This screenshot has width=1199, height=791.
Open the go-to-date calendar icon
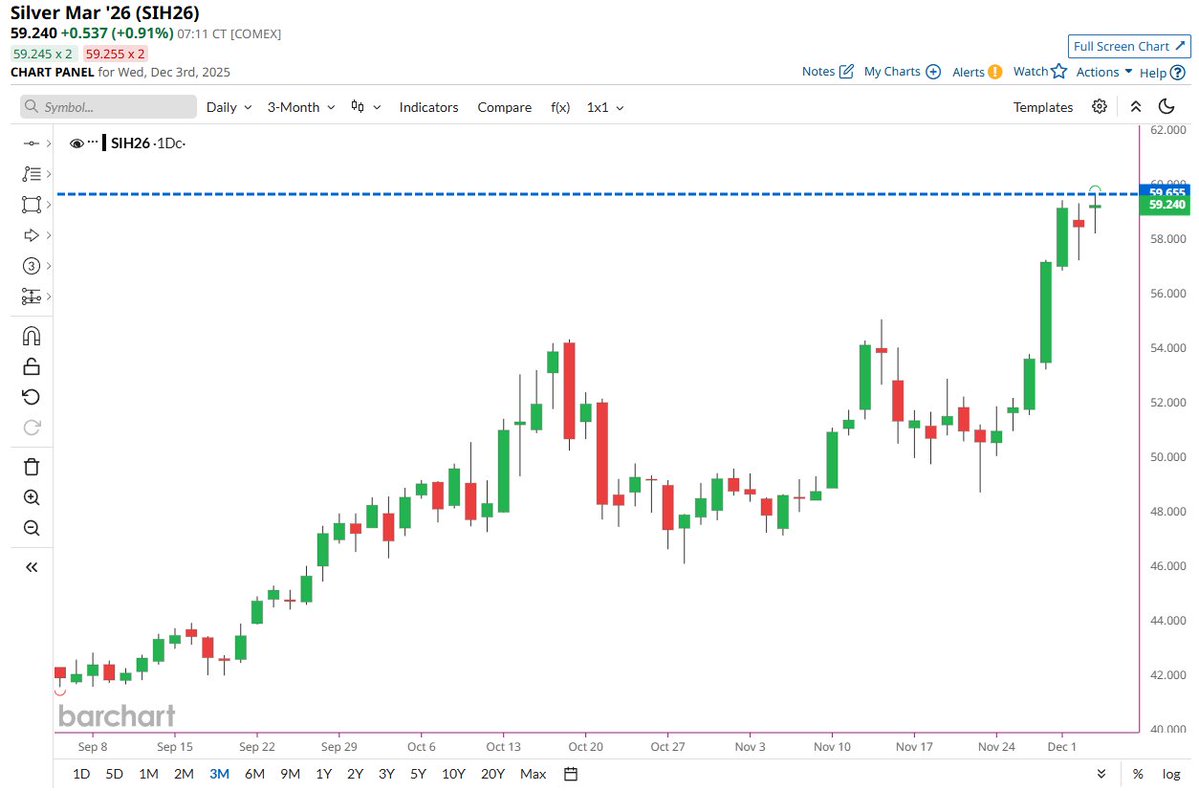tap(568, 773)
